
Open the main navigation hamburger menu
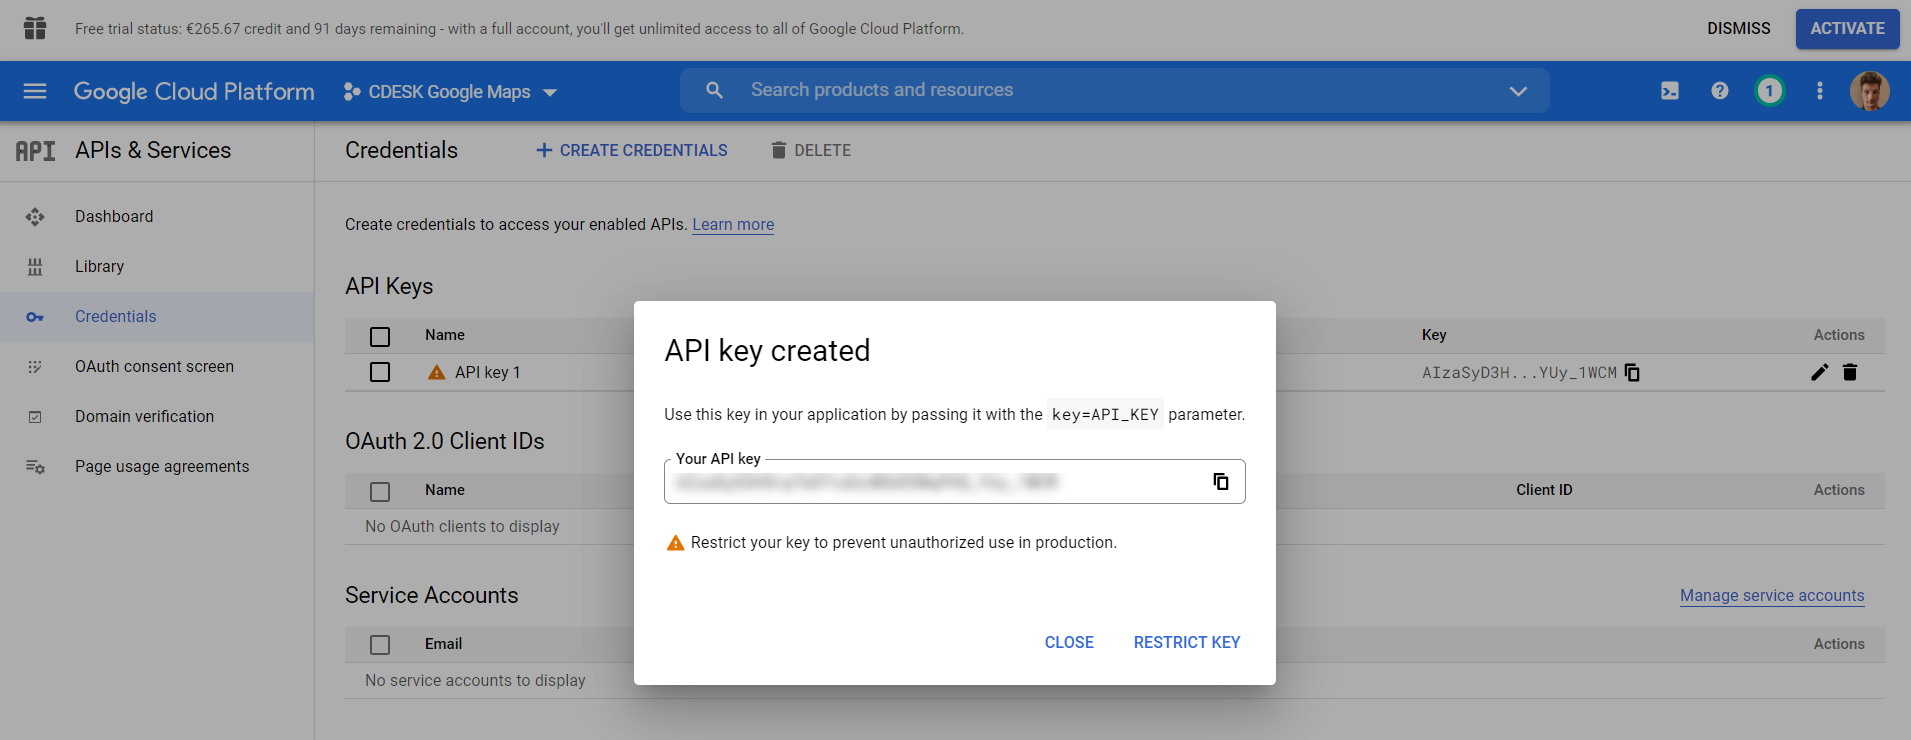35,91
